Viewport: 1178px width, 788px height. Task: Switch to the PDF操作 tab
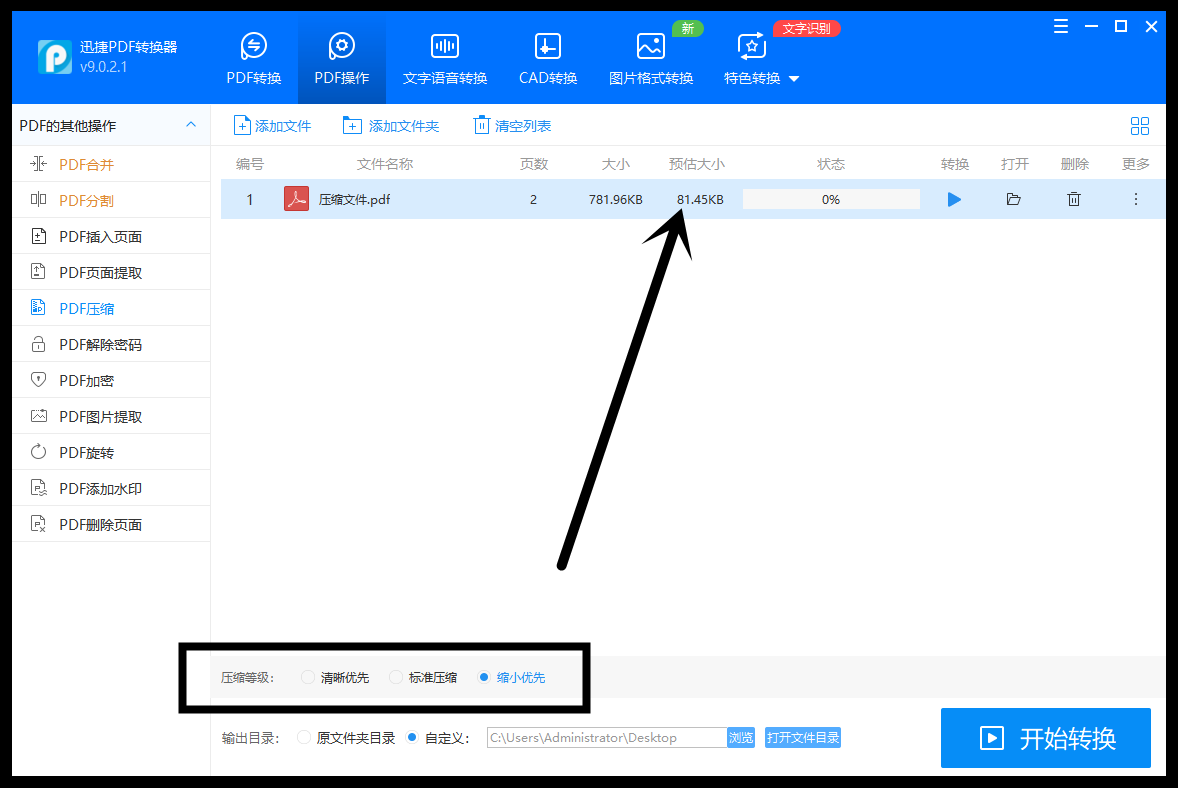(342, 59)
